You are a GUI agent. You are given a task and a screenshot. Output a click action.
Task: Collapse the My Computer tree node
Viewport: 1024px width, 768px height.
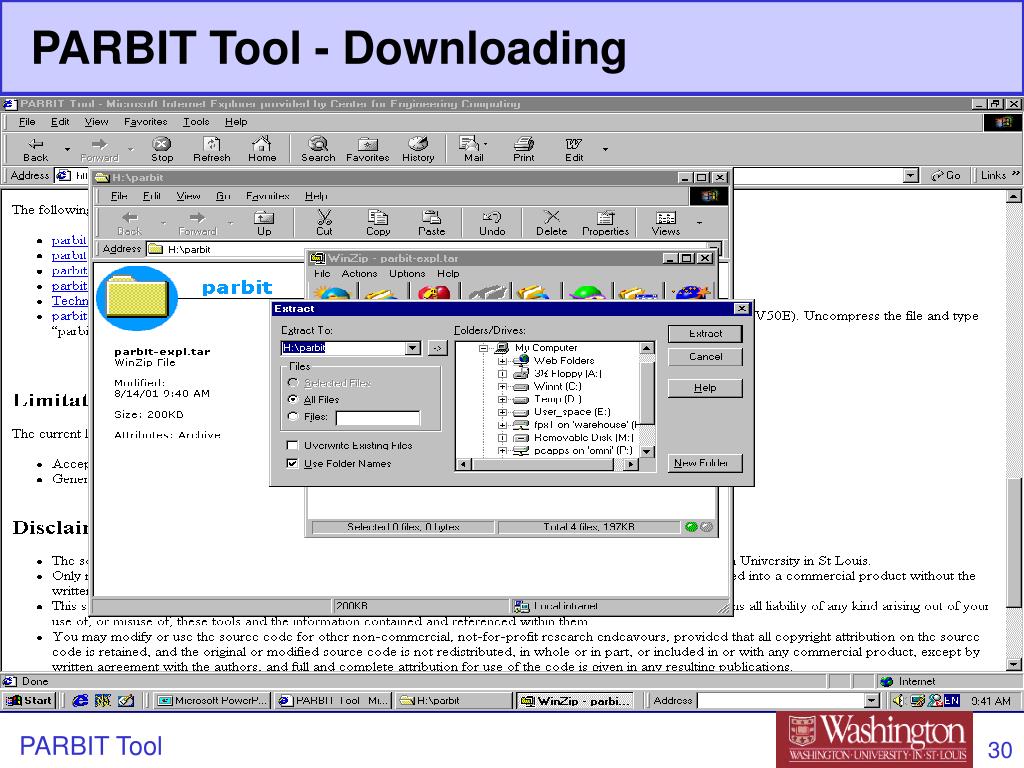pyautogui.click(x=483, y=348)
